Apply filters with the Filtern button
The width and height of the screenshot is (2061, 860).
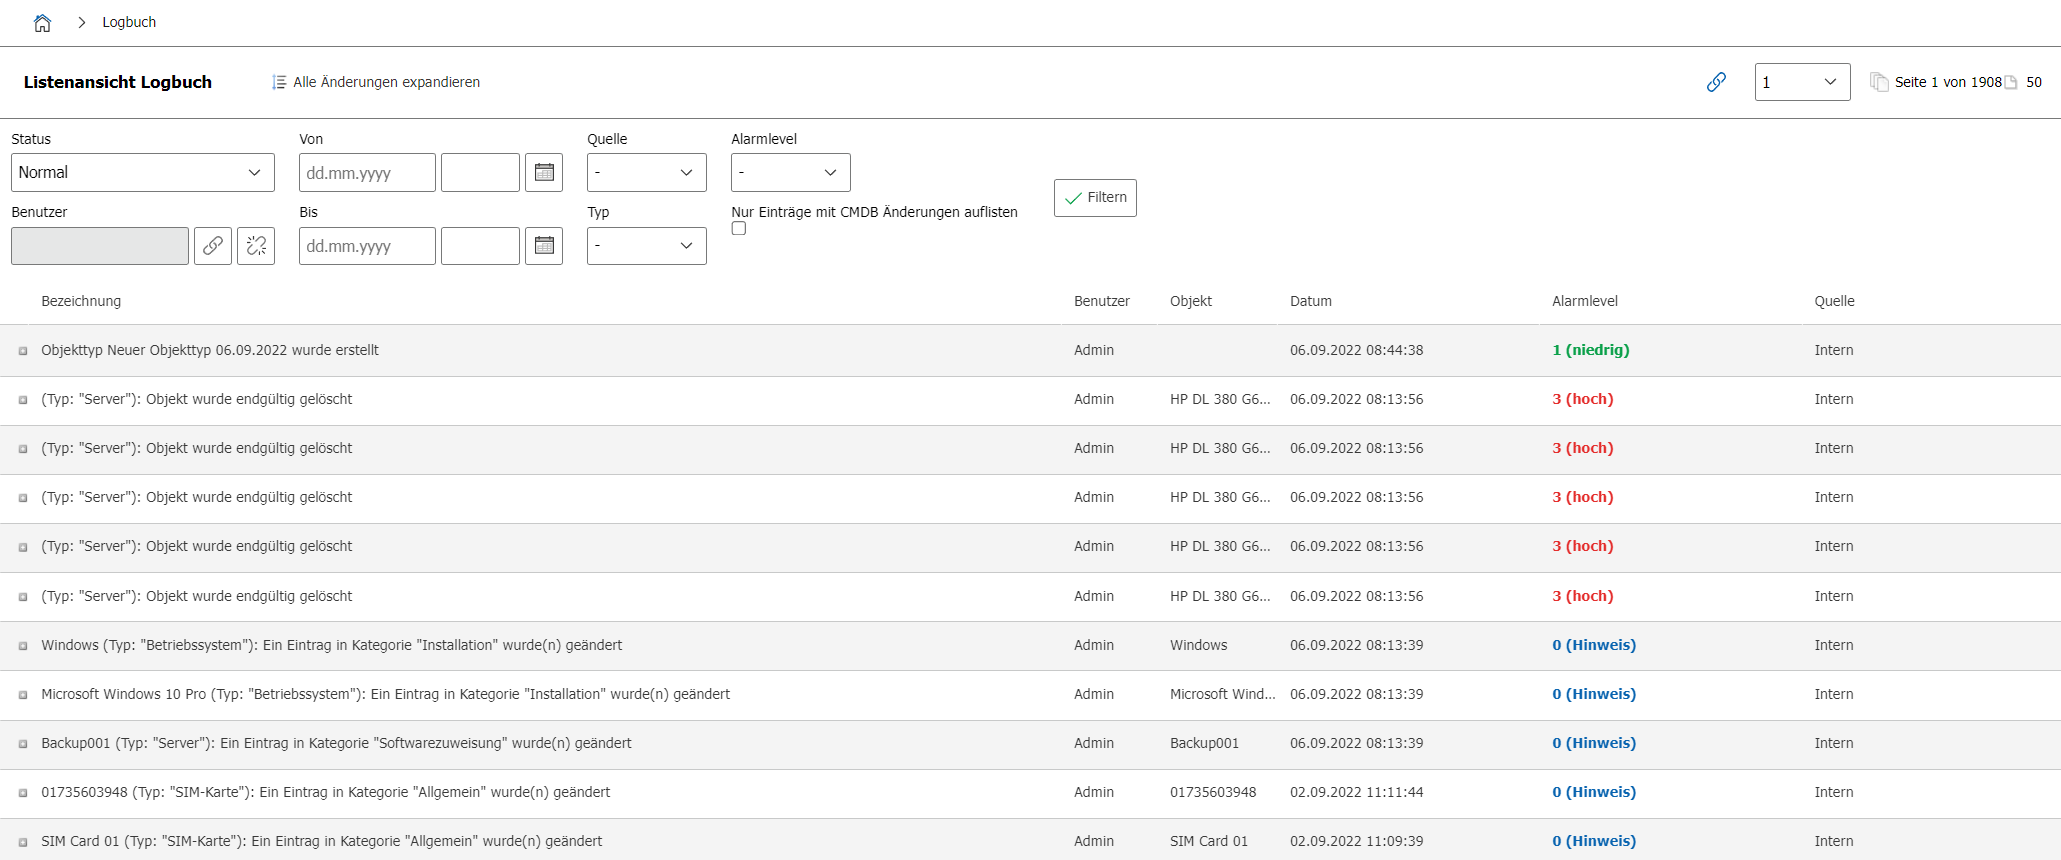tap(1095, 198)
